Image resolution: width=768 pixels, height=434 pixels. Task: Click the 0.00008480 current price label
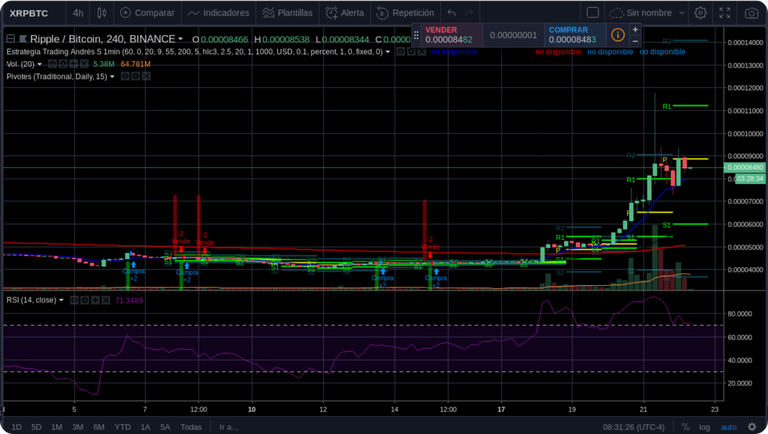pyautogui.click(x=745, y=168)
